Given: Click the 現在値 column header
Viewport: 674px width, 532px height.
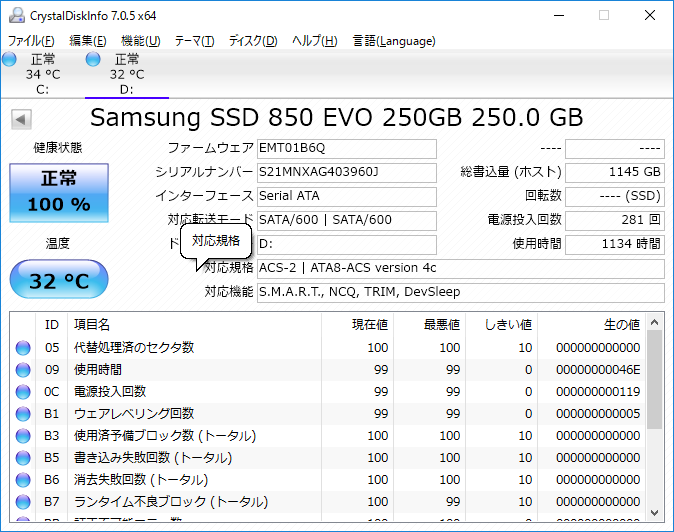Looking at the screenshot, I should click(x=357, y=324).
